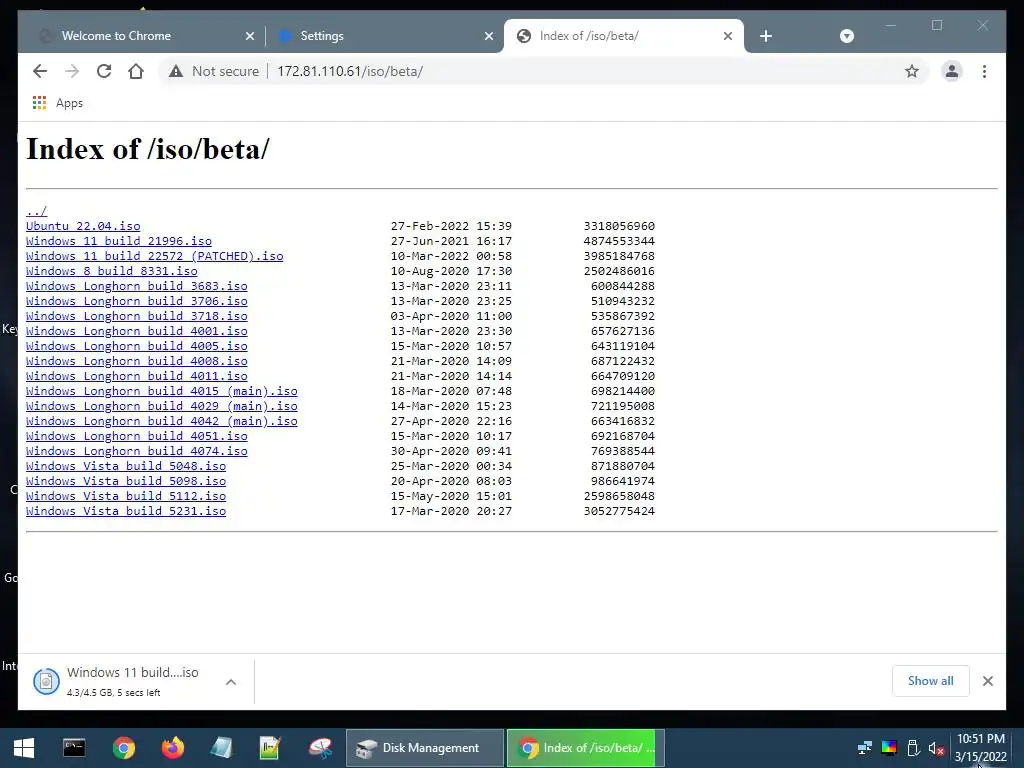Click Windows_Longhorn_build_4015_(main).iso
1024x768 pixels.
click(x=162, y=391)
